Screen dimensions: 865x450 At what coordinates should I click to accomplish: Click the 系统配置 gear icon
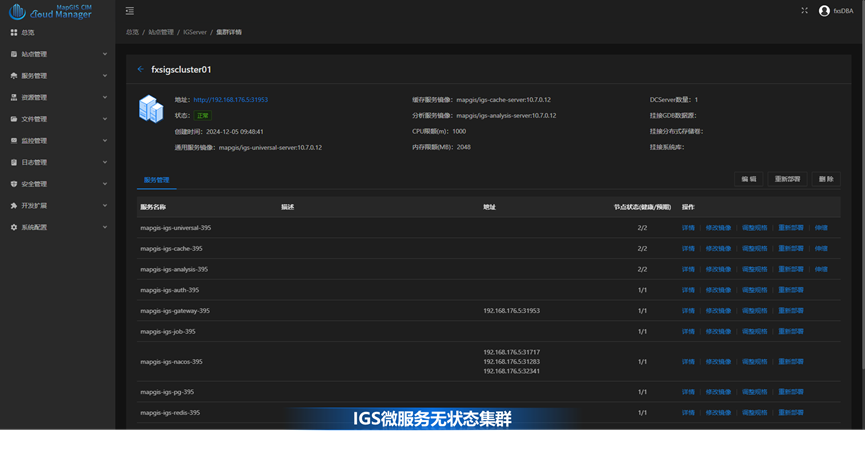click(14, 227)
